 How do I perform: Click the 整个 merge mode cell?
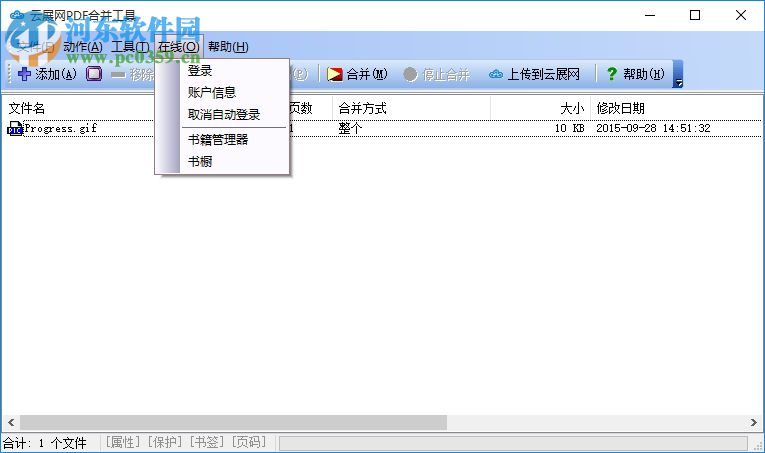tap(350, 128)
